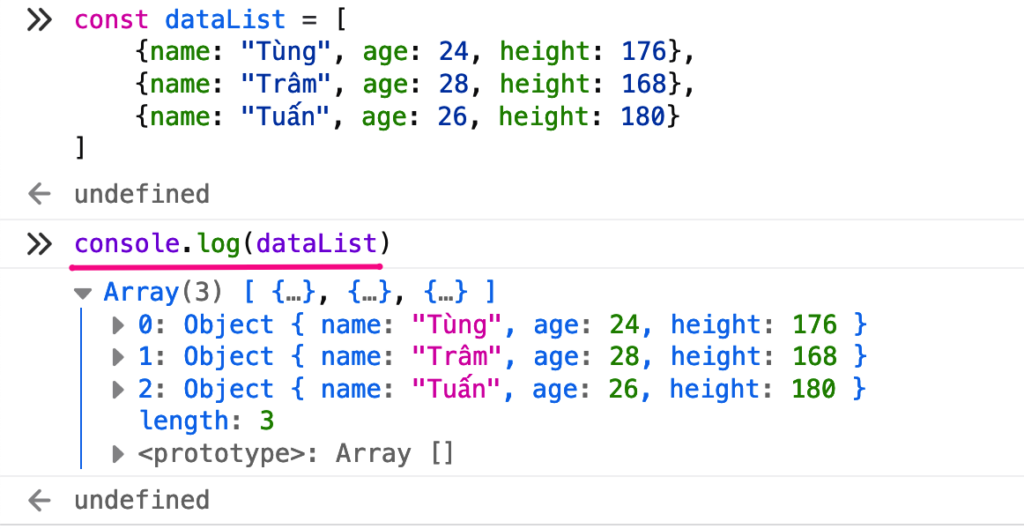Click the return arrow beside the bottom undefined
The width and height of the screenshot is (1024, 529).
click(39, 500)
